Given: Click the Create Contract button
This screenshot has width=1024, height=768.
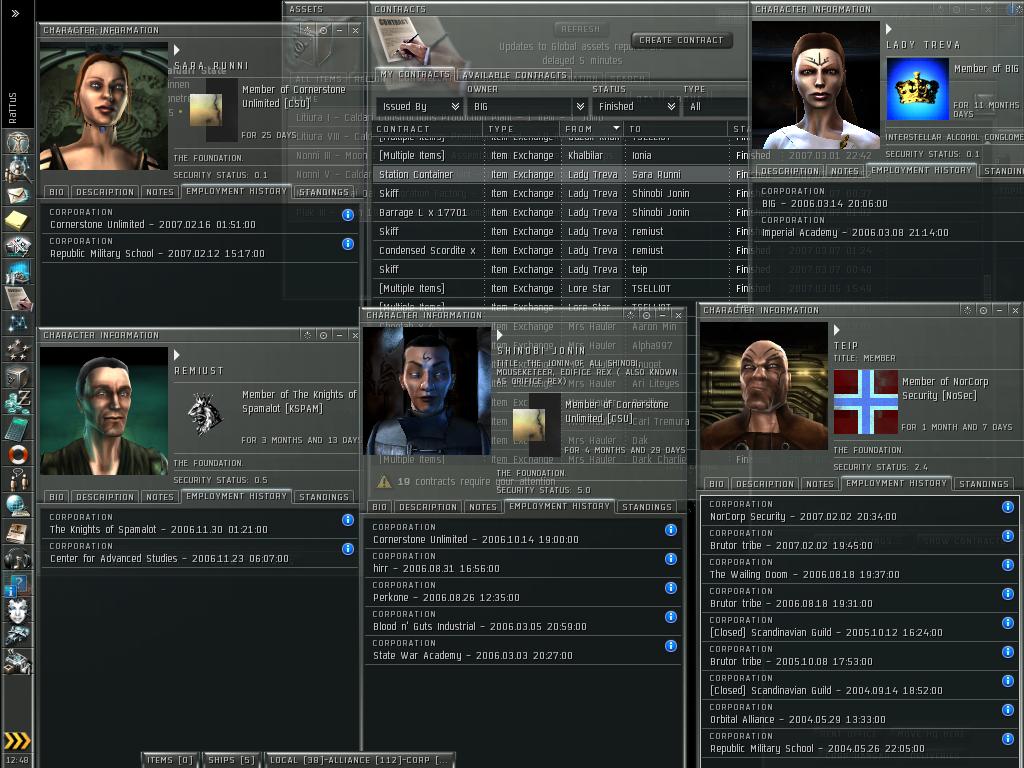Looking at the screenshot, I should (x=681, y=40).
